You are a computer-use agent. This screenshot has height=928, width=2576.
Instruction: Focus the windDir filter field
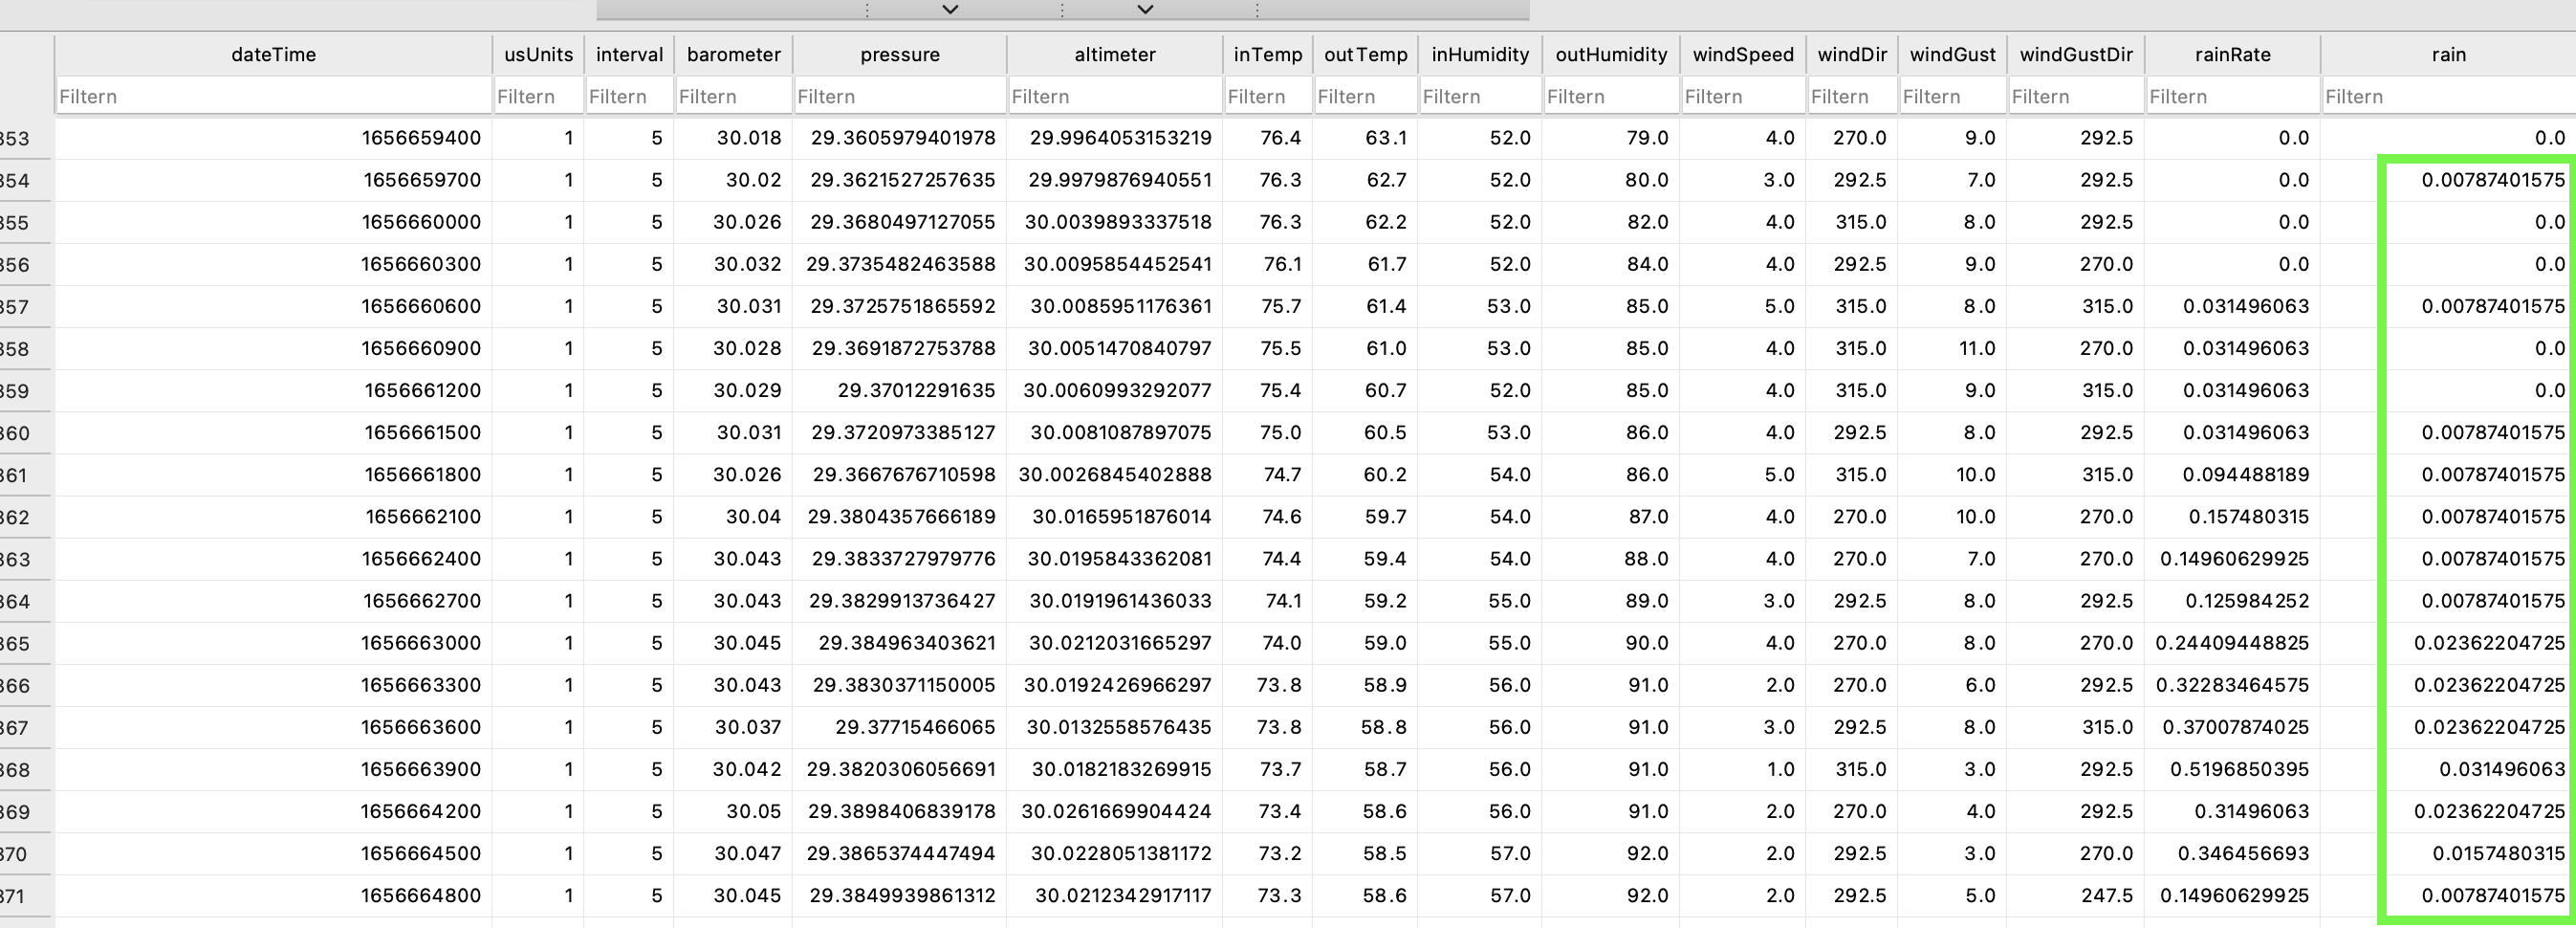(x=1852, y=96)
